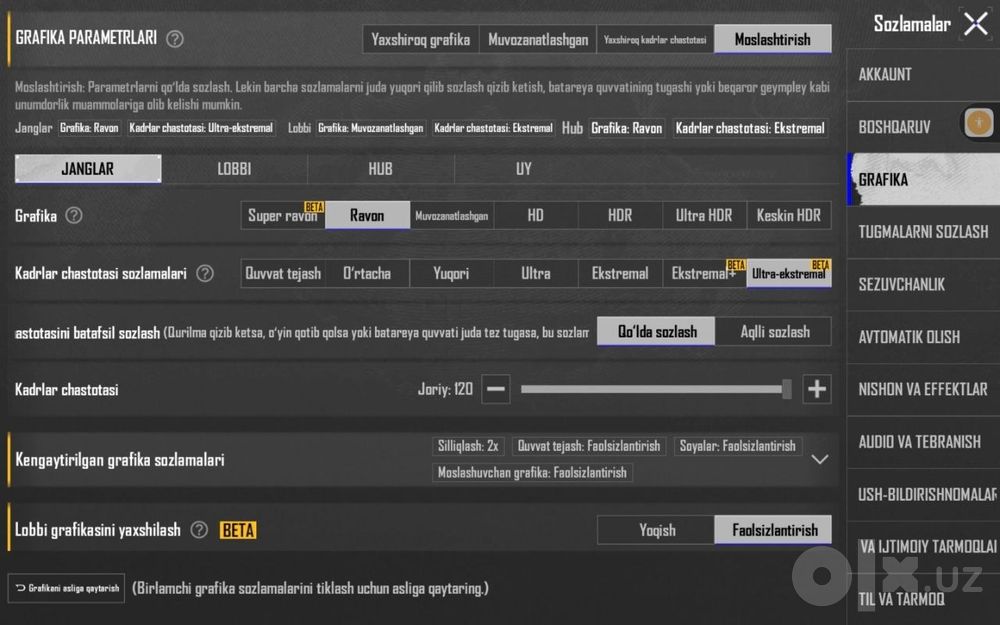The width and height of the screenshot is (1000, 625).
Task: Decrease frame rate with minus button
Action: [x=496, y=389]
